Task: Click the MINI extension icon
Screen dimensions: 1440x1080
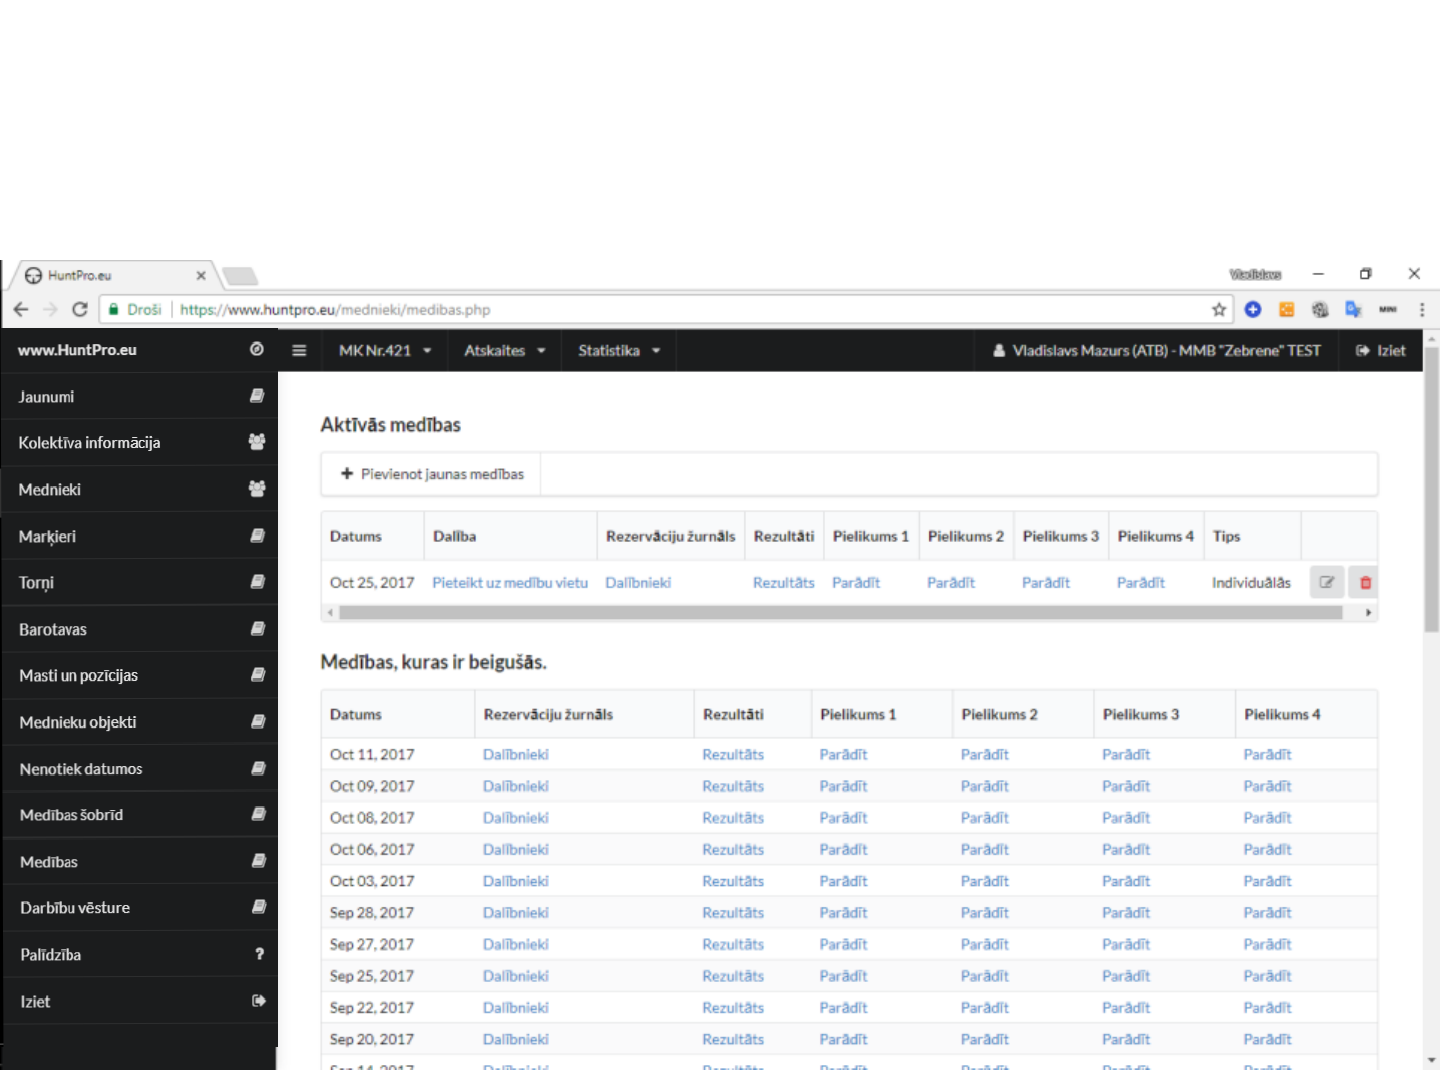Action: click(1388, 310)
